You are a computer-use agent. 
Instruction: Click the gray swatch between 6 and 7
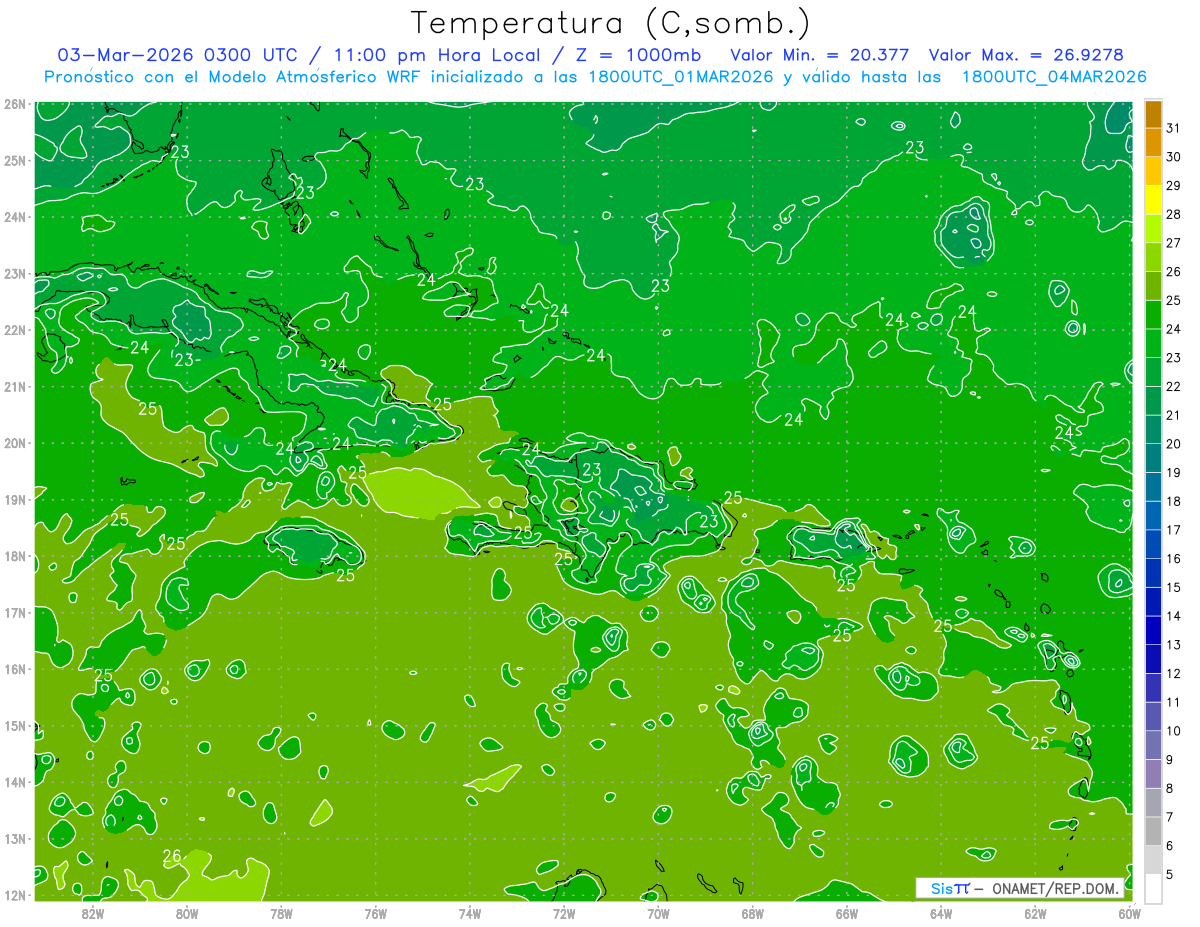tap(1153, 831)
